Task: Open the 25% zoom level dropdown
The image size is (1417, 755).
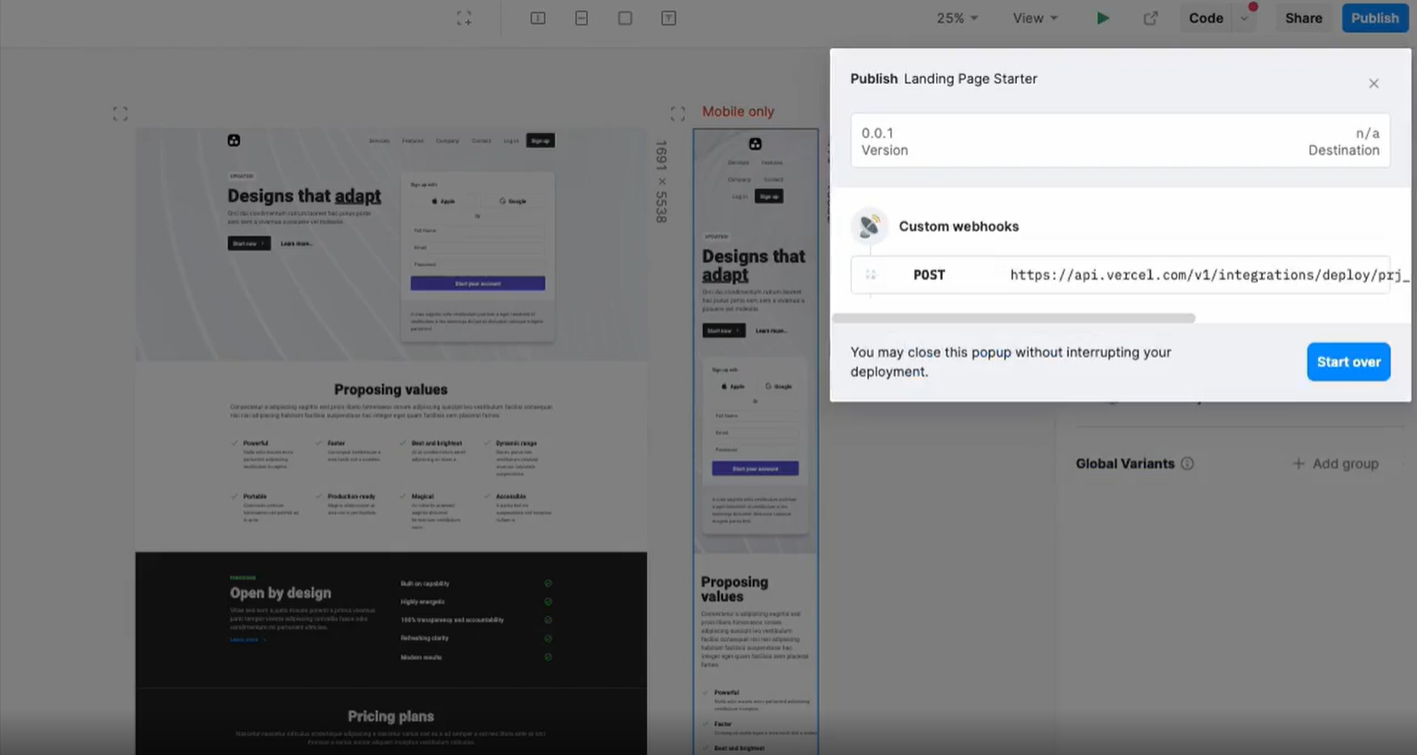Action: pos(957,18)
